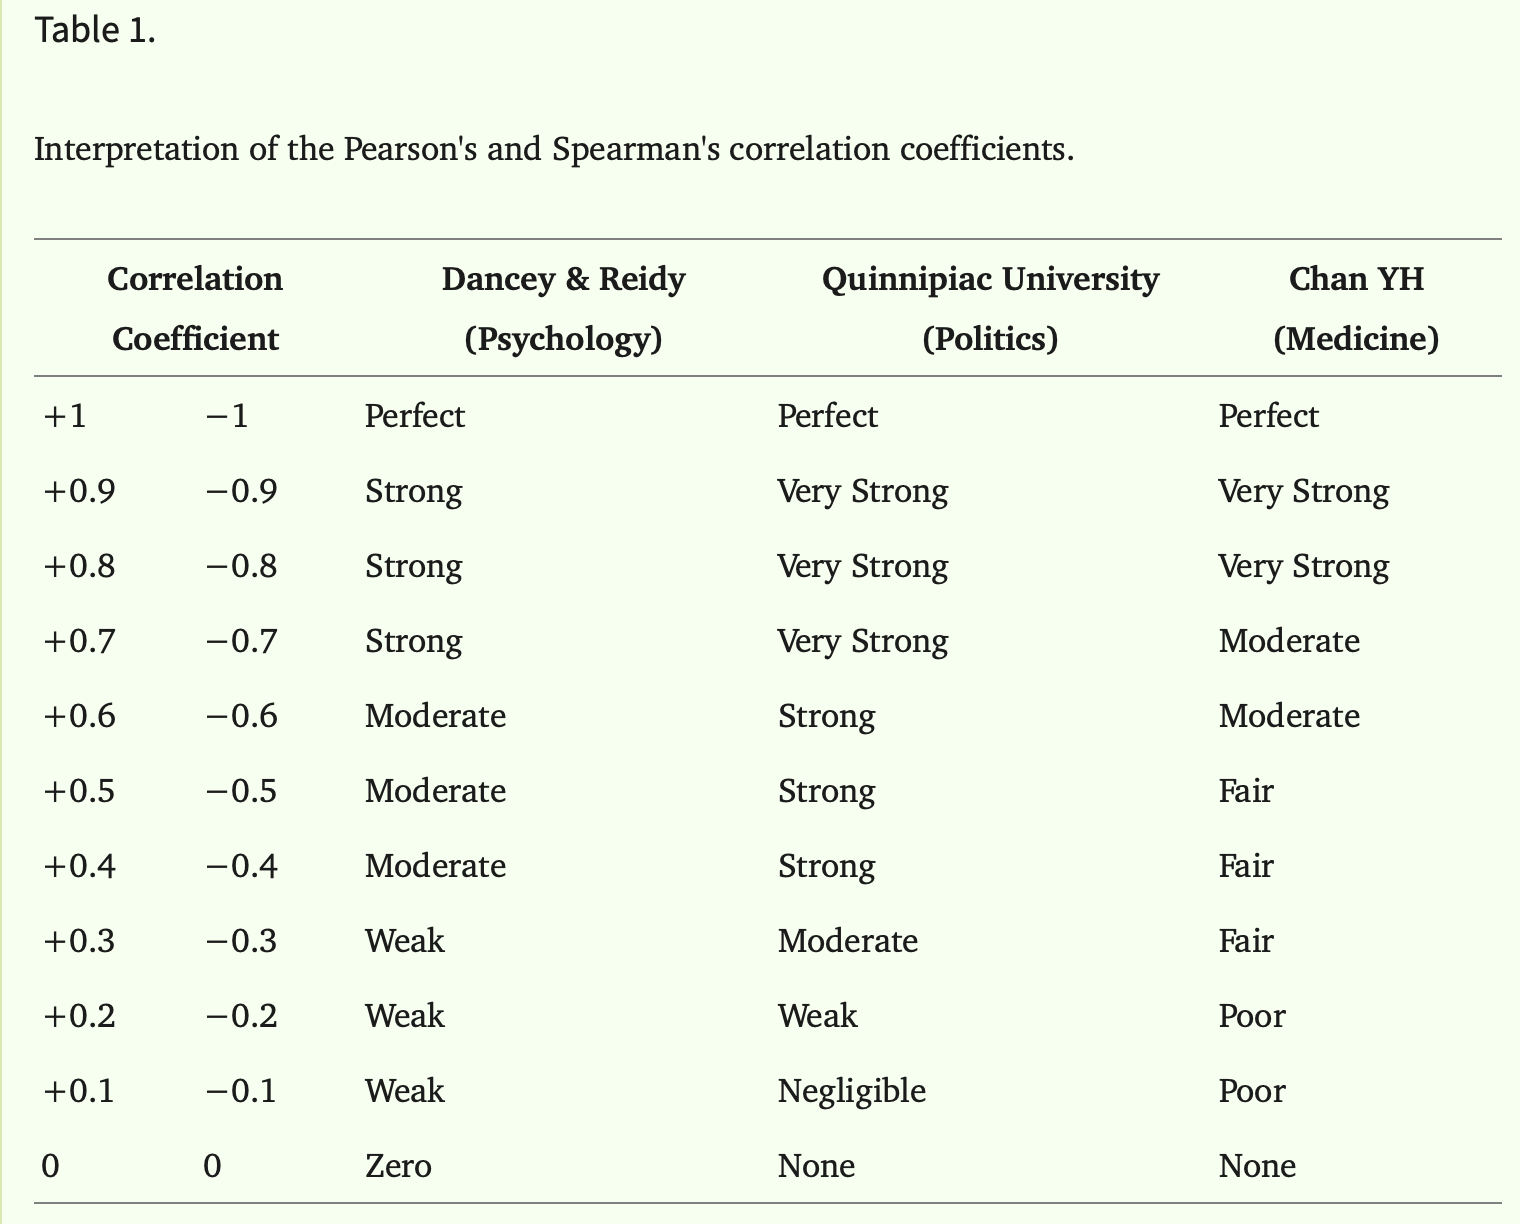Click 'Fair' in the +0.5 row
Image resolution: width=1520 pixels, height=1224 pixels.
point(1246,791)
